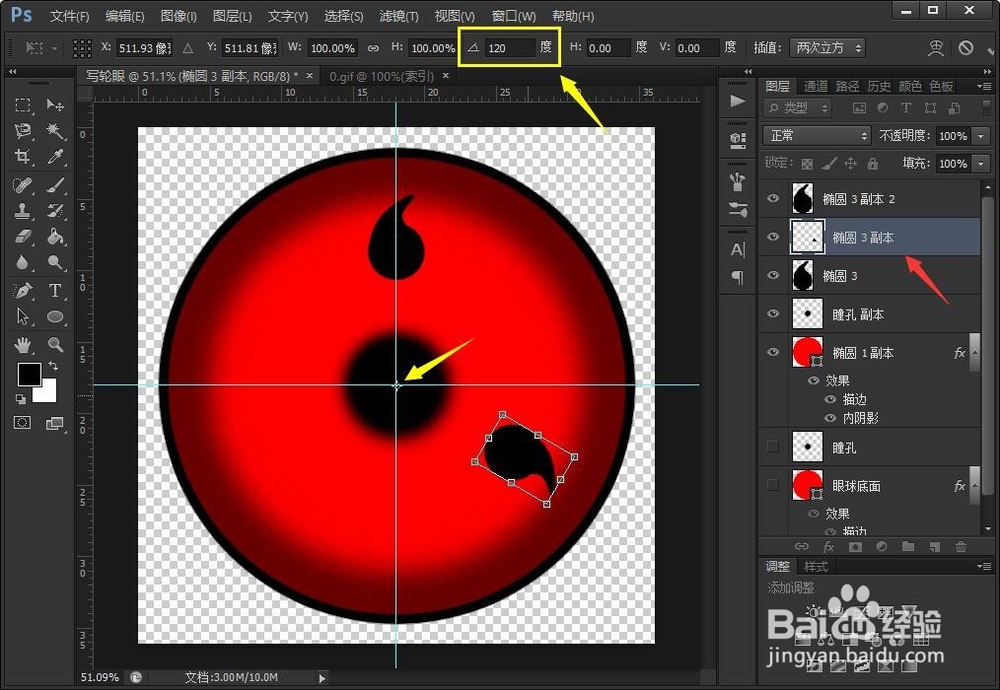Open the 图像(I) menu

[x=179, y=16]
